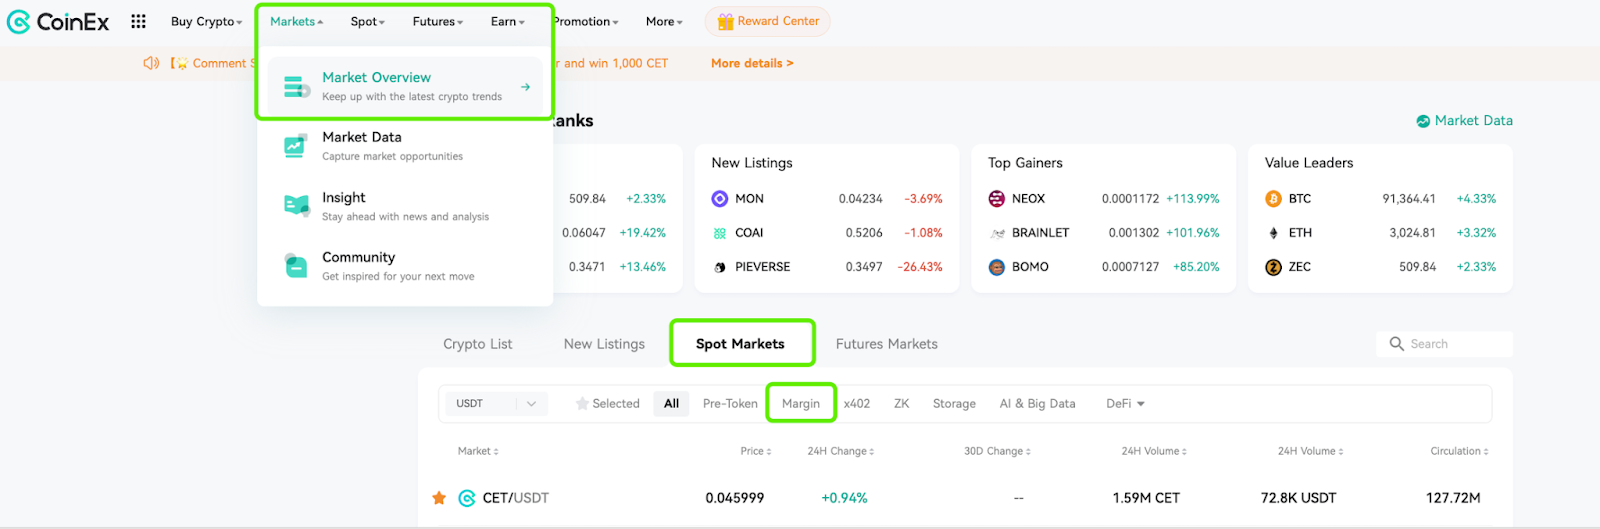The image size is (1600, 529).
Task: Expand the USDT quote currency dropdown
Action: 495,404
